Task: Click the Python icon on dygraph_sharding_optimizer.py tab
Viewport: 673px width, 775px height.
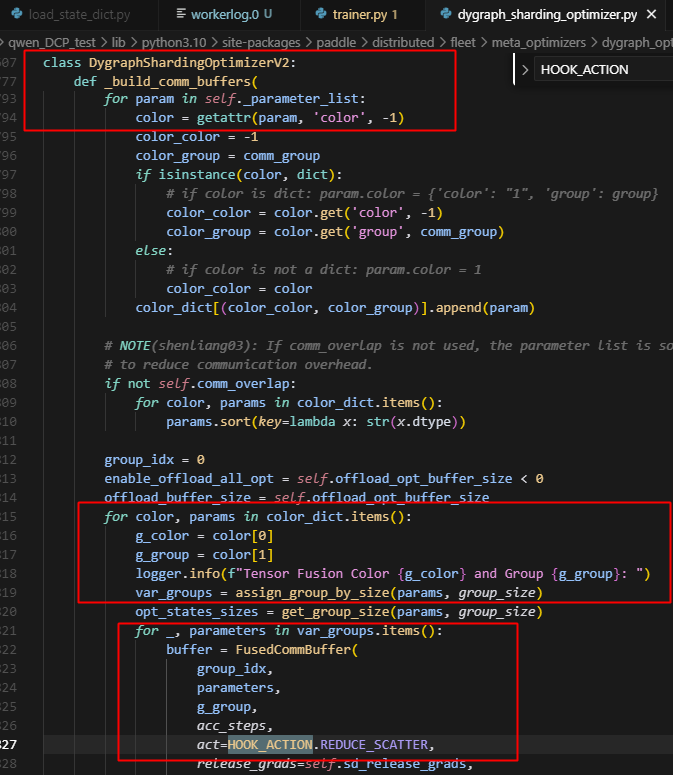Action: (x=444, y=15)
